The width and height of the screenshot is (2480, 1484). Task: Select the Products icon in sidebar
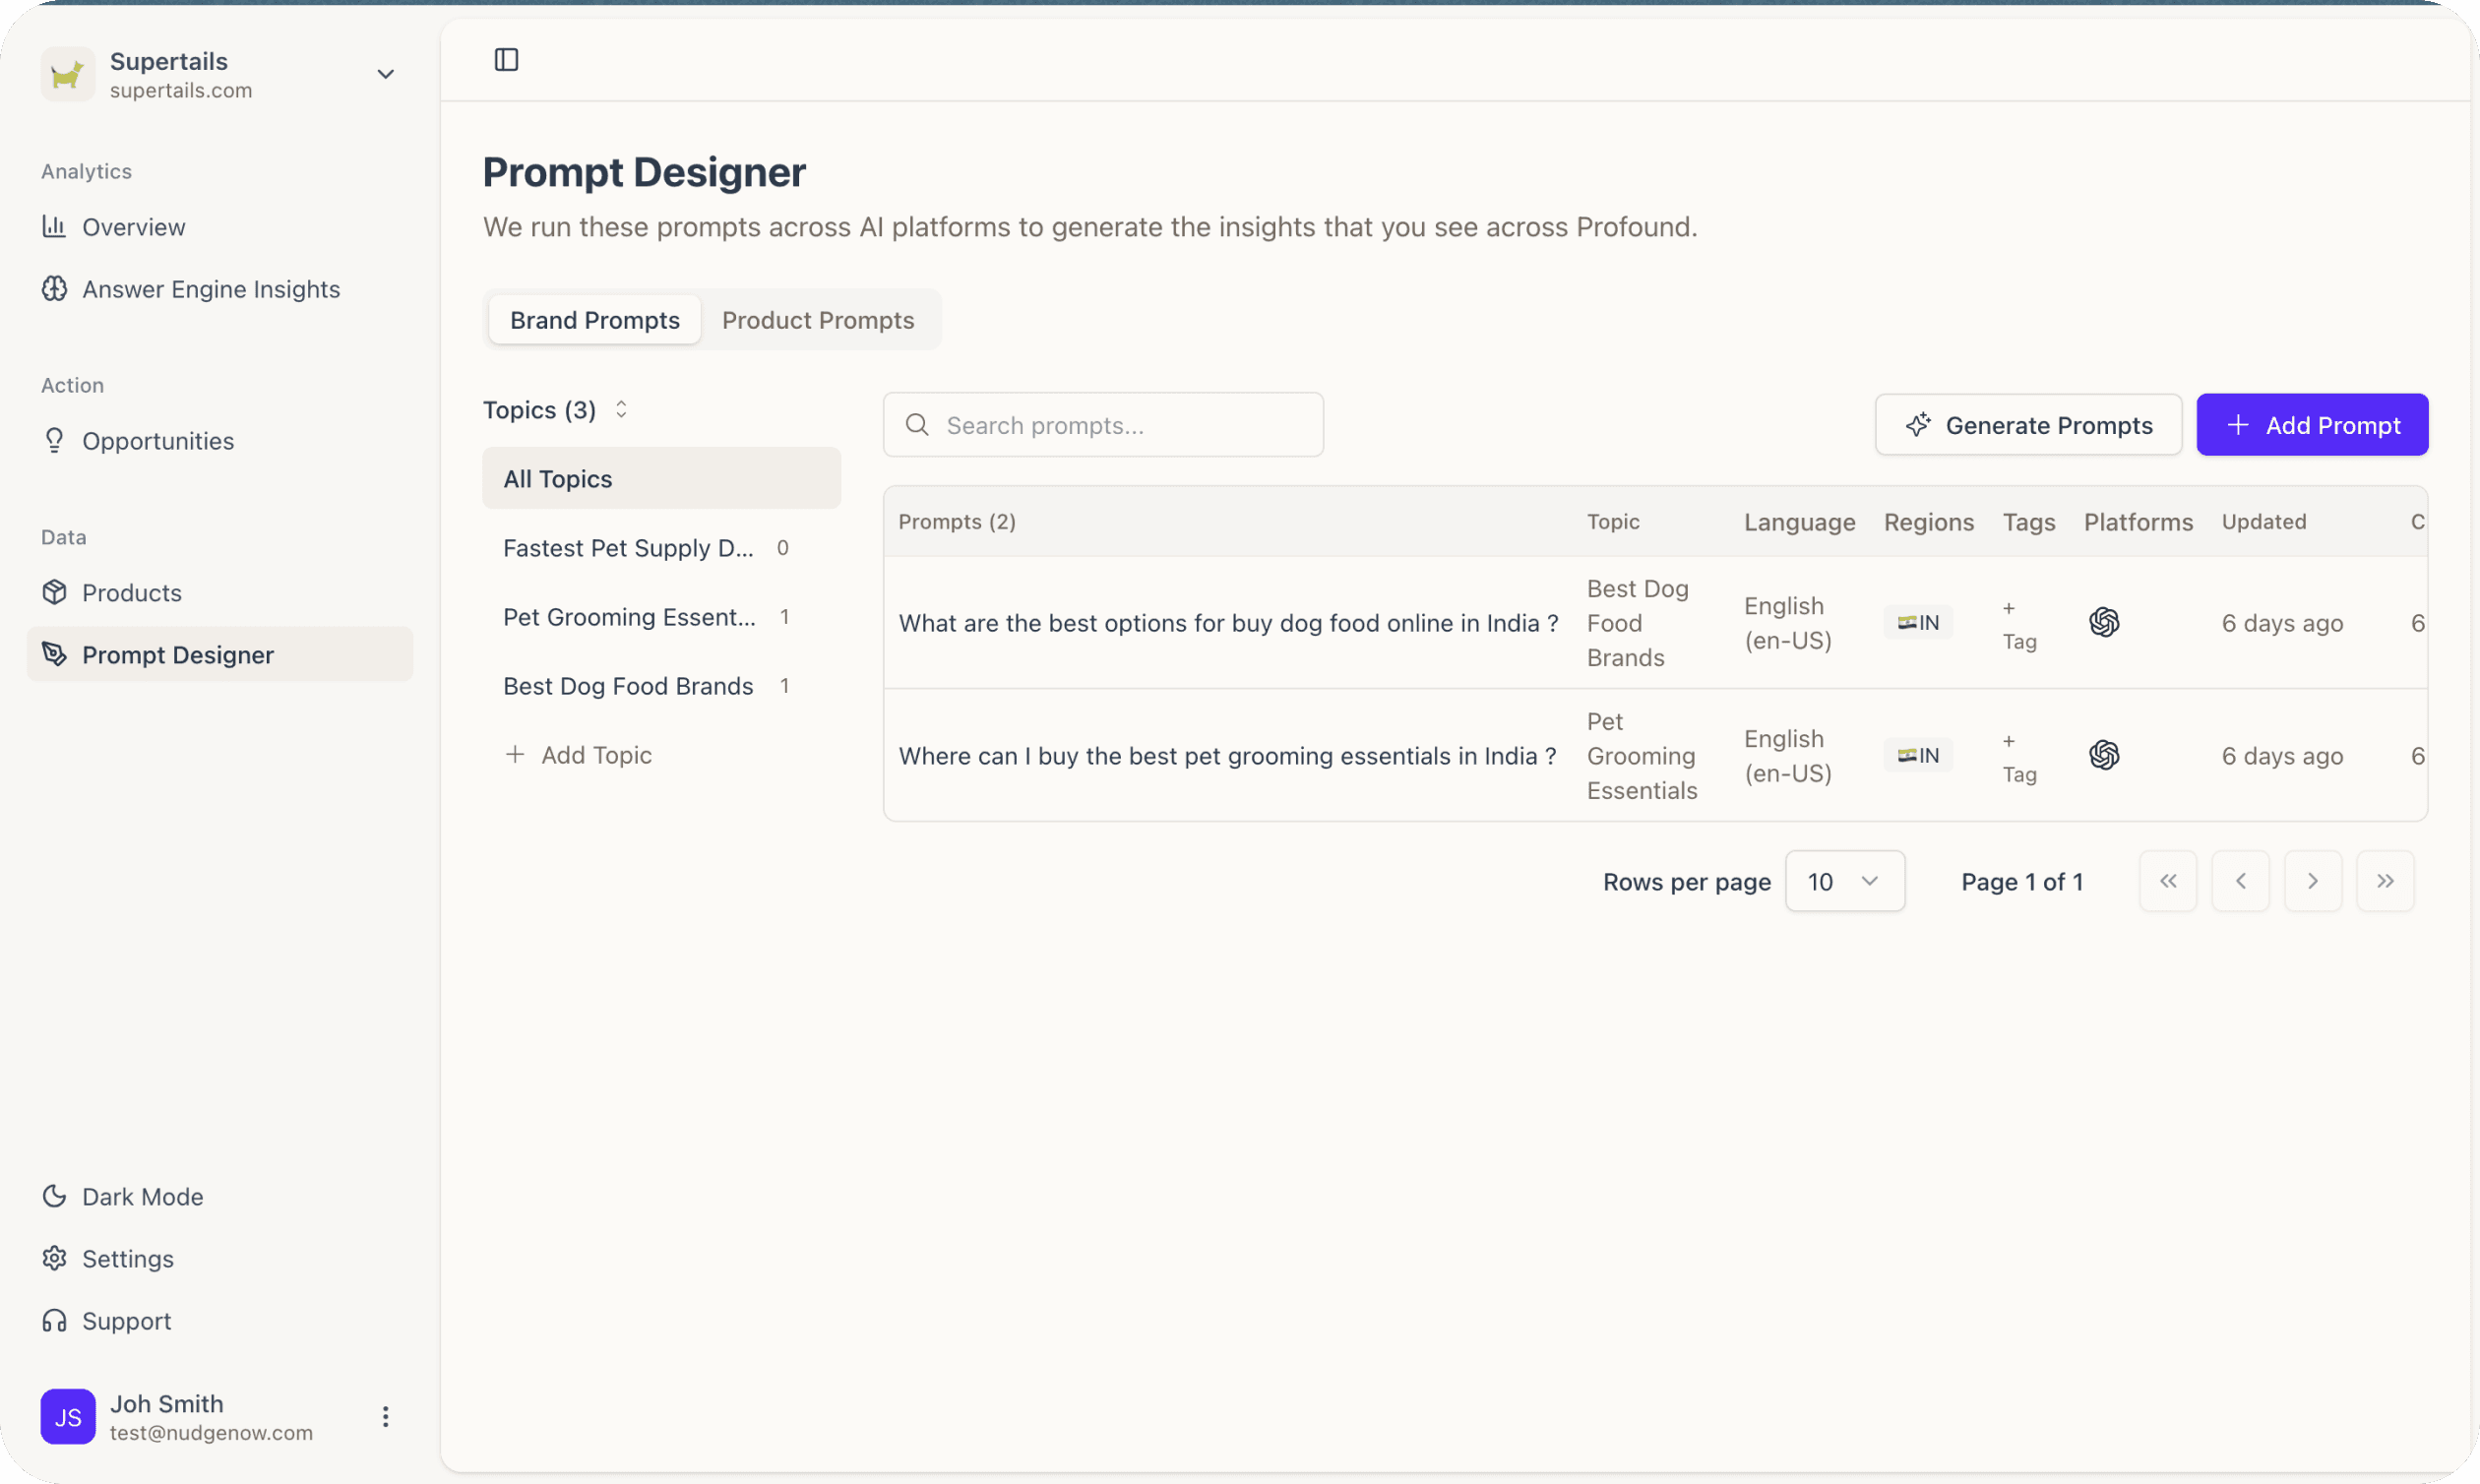(54, 592)
